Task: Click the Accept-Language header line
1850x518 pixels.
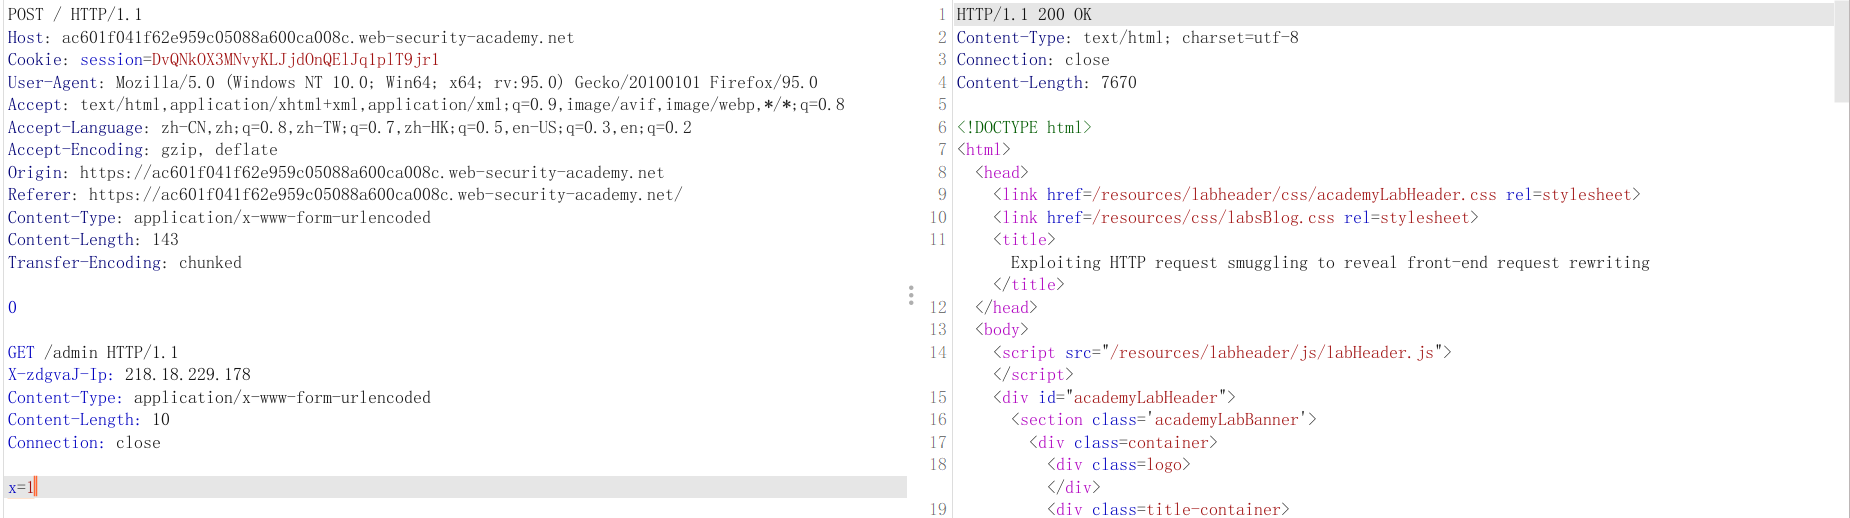Action: (350, 128)
